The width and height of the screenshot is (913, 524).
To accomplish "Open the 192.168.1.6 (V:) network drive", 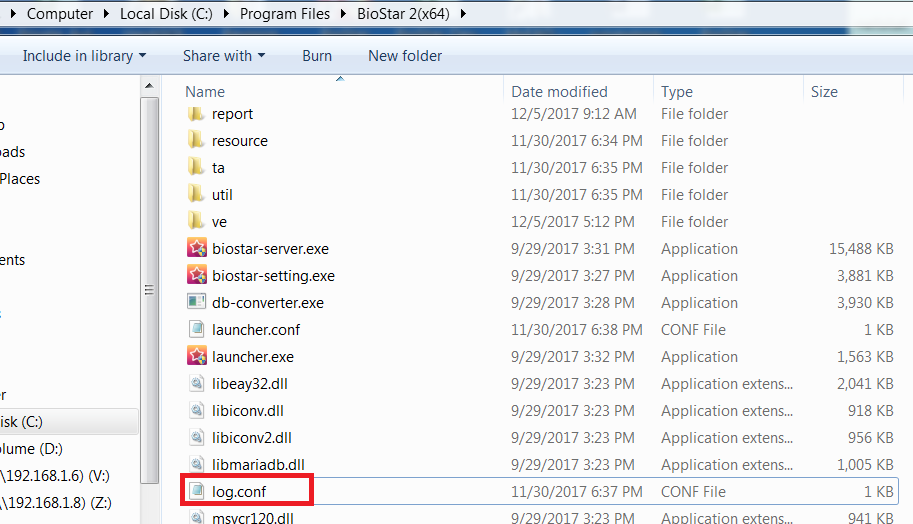I will pos(55,476).
